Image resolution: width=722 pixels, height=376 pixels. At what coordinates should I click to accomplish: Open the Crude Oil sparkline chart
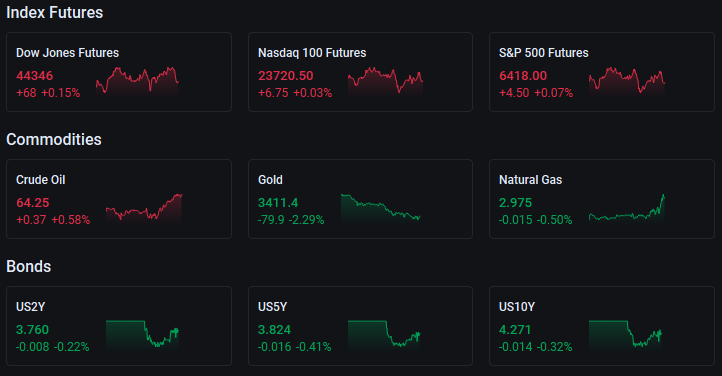coord(144,208)
